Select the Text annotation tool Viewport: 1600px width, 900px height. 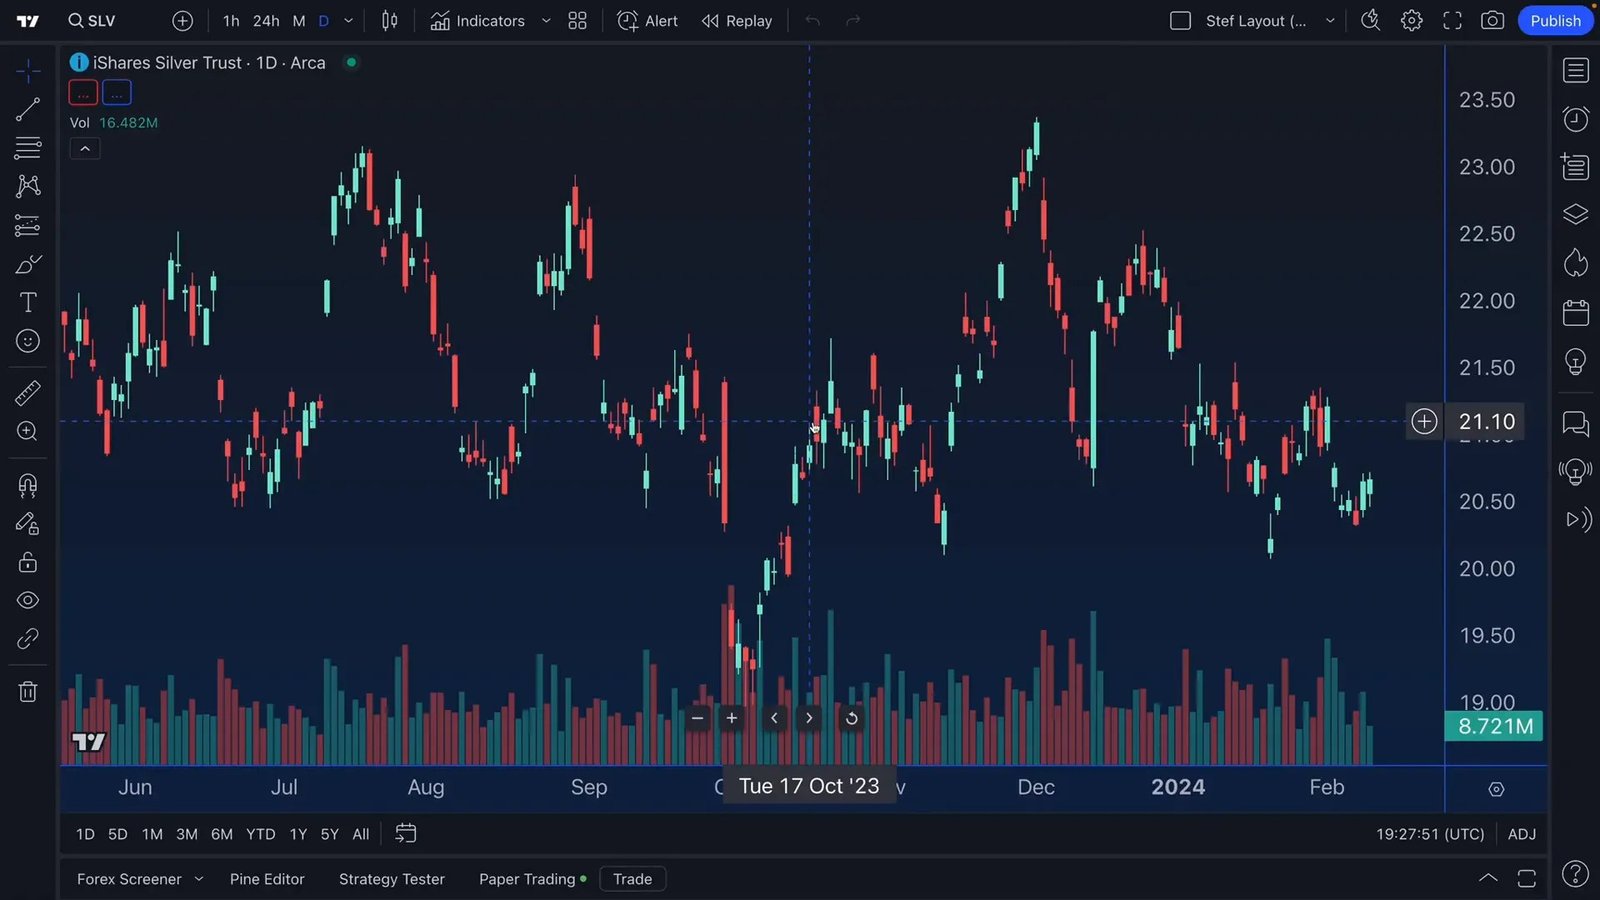[x=28, y=302]
